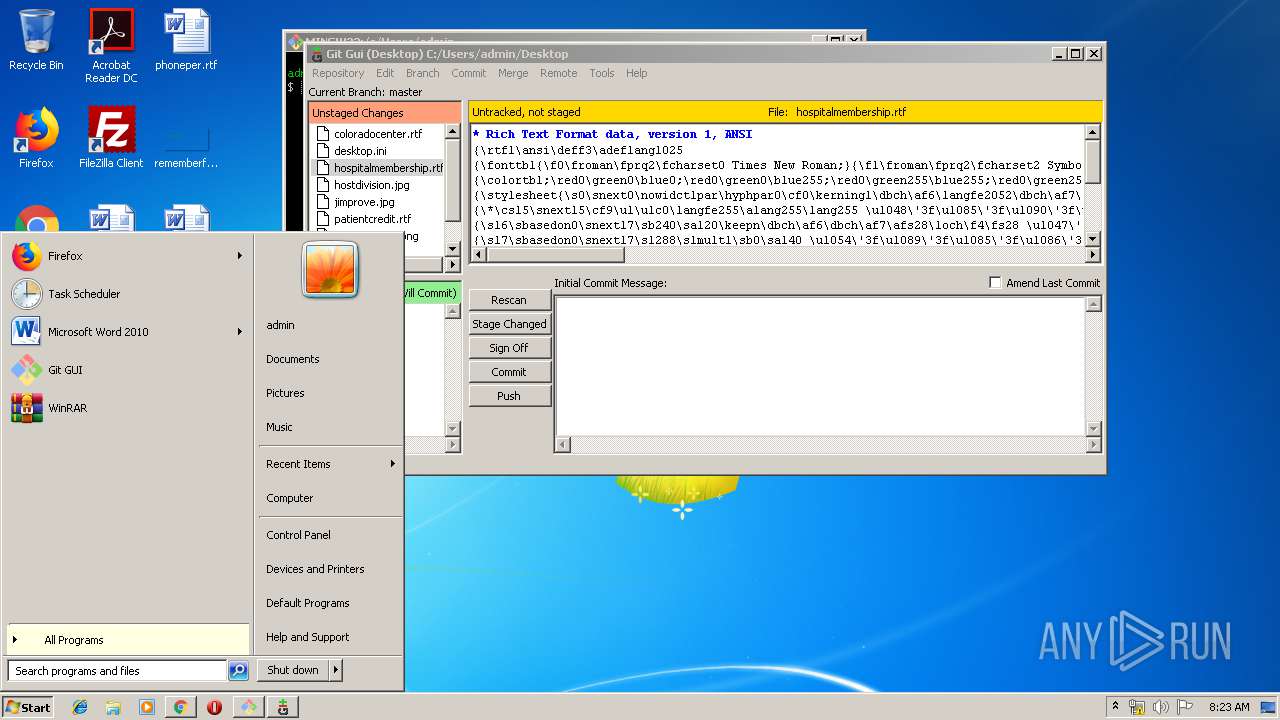
Task: Open Windows Explorer from the taskbar
Action: [x=113, y=707]
